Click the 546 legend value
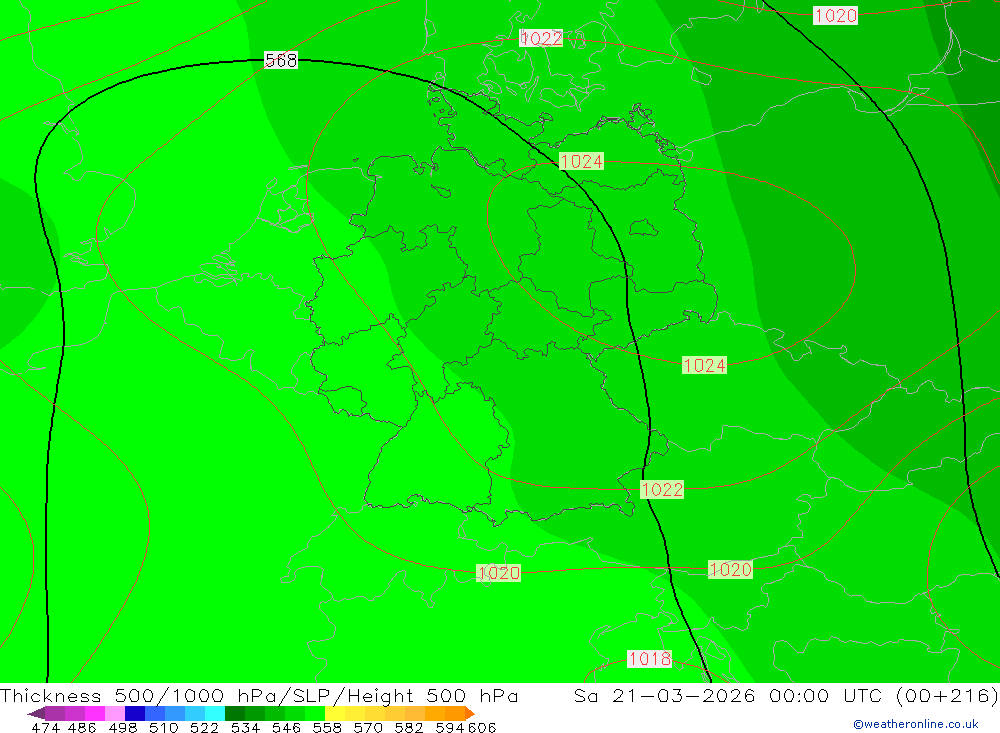Image resolution: width=1000 pixels, height=733 pixels. (x=286, y=728)
